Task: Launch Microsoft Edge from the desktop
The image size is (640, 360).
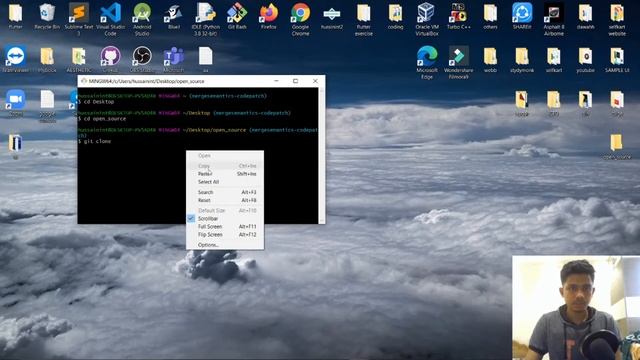Action: pyautogui.click(x=427, y=62)
